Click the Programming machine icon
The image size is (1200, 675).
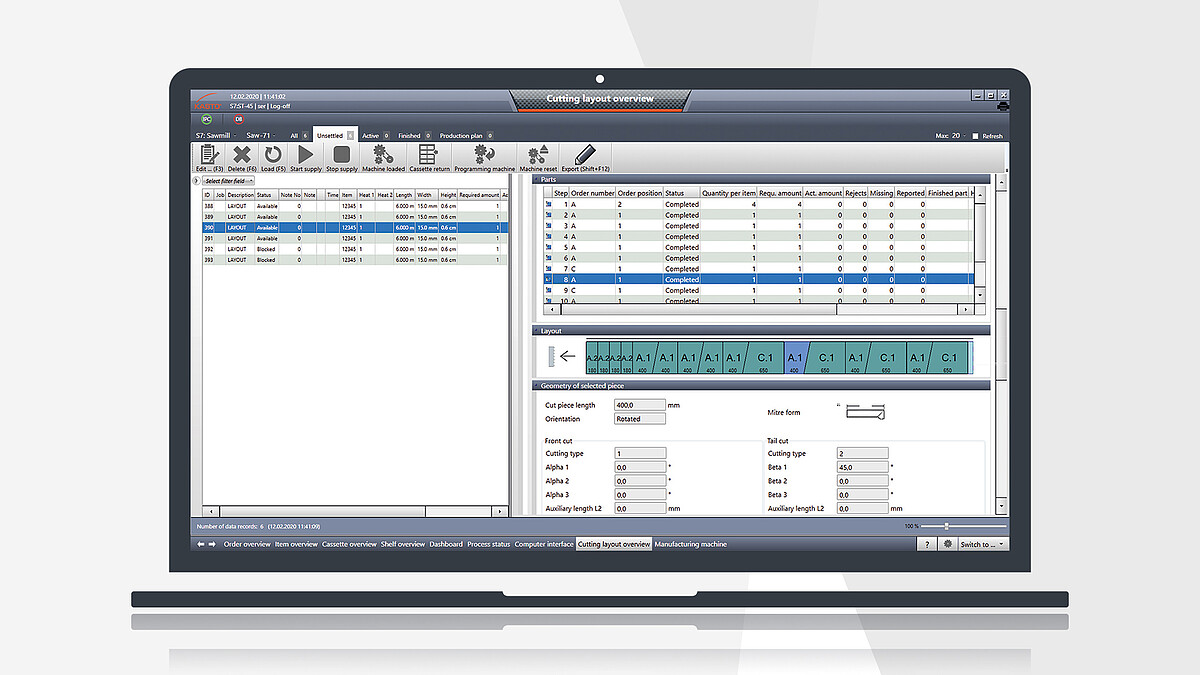tap(484, 155)
